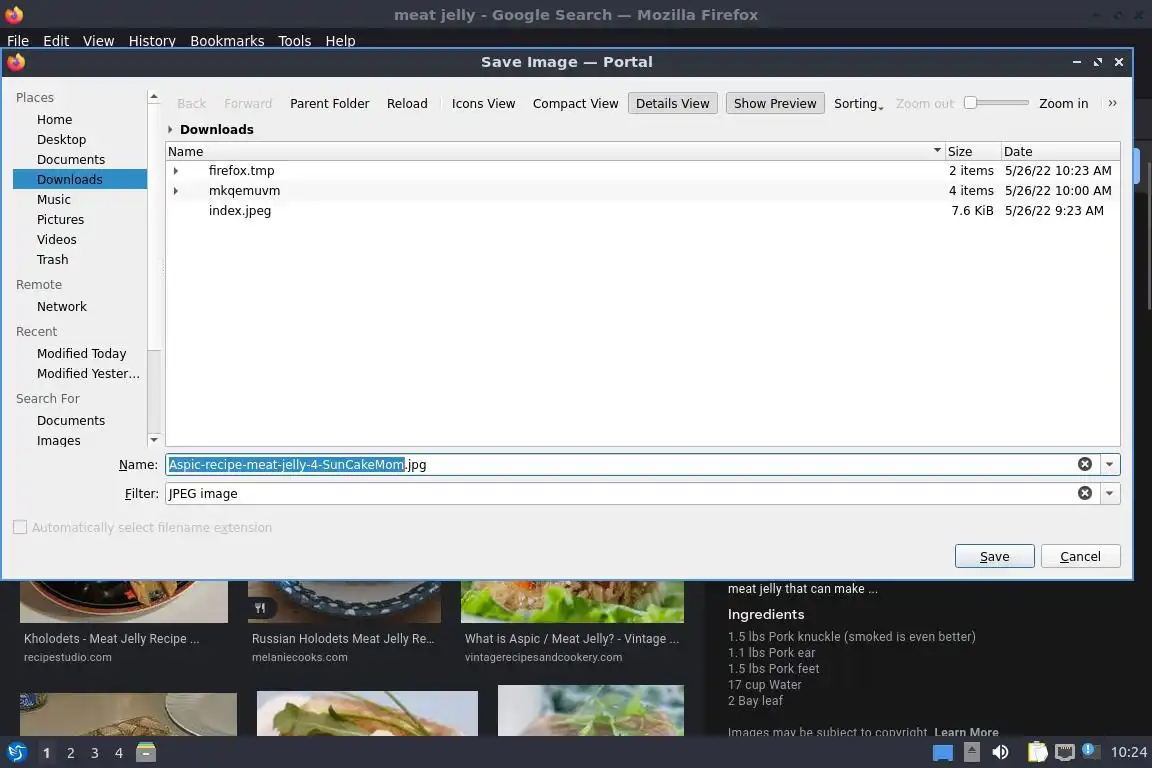Click the wired network tray icon

pyautogui.click(x=1065, y=752)
